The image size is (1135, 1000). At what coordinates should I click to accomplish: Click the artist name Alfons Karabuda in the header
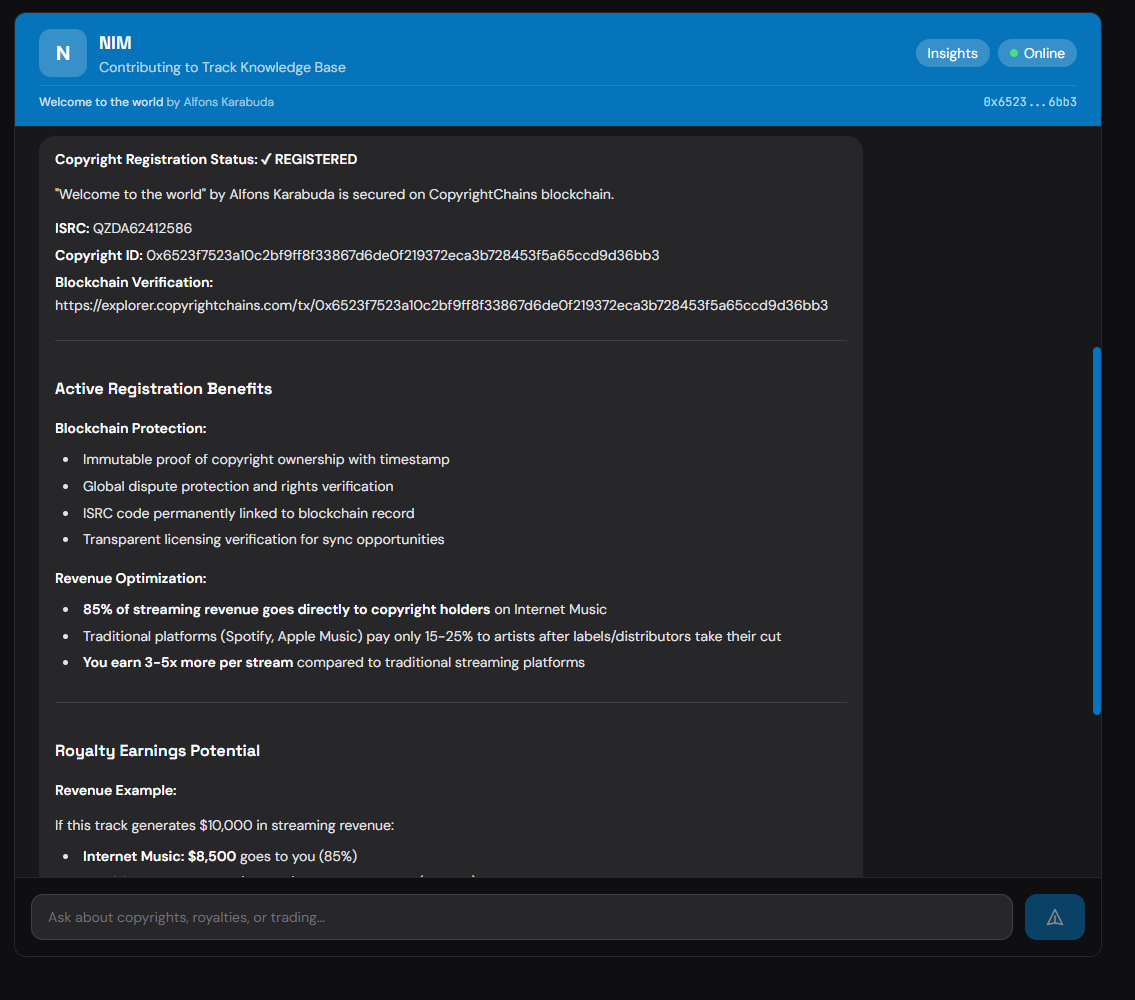pyautogui.click(x=228, y=102)
